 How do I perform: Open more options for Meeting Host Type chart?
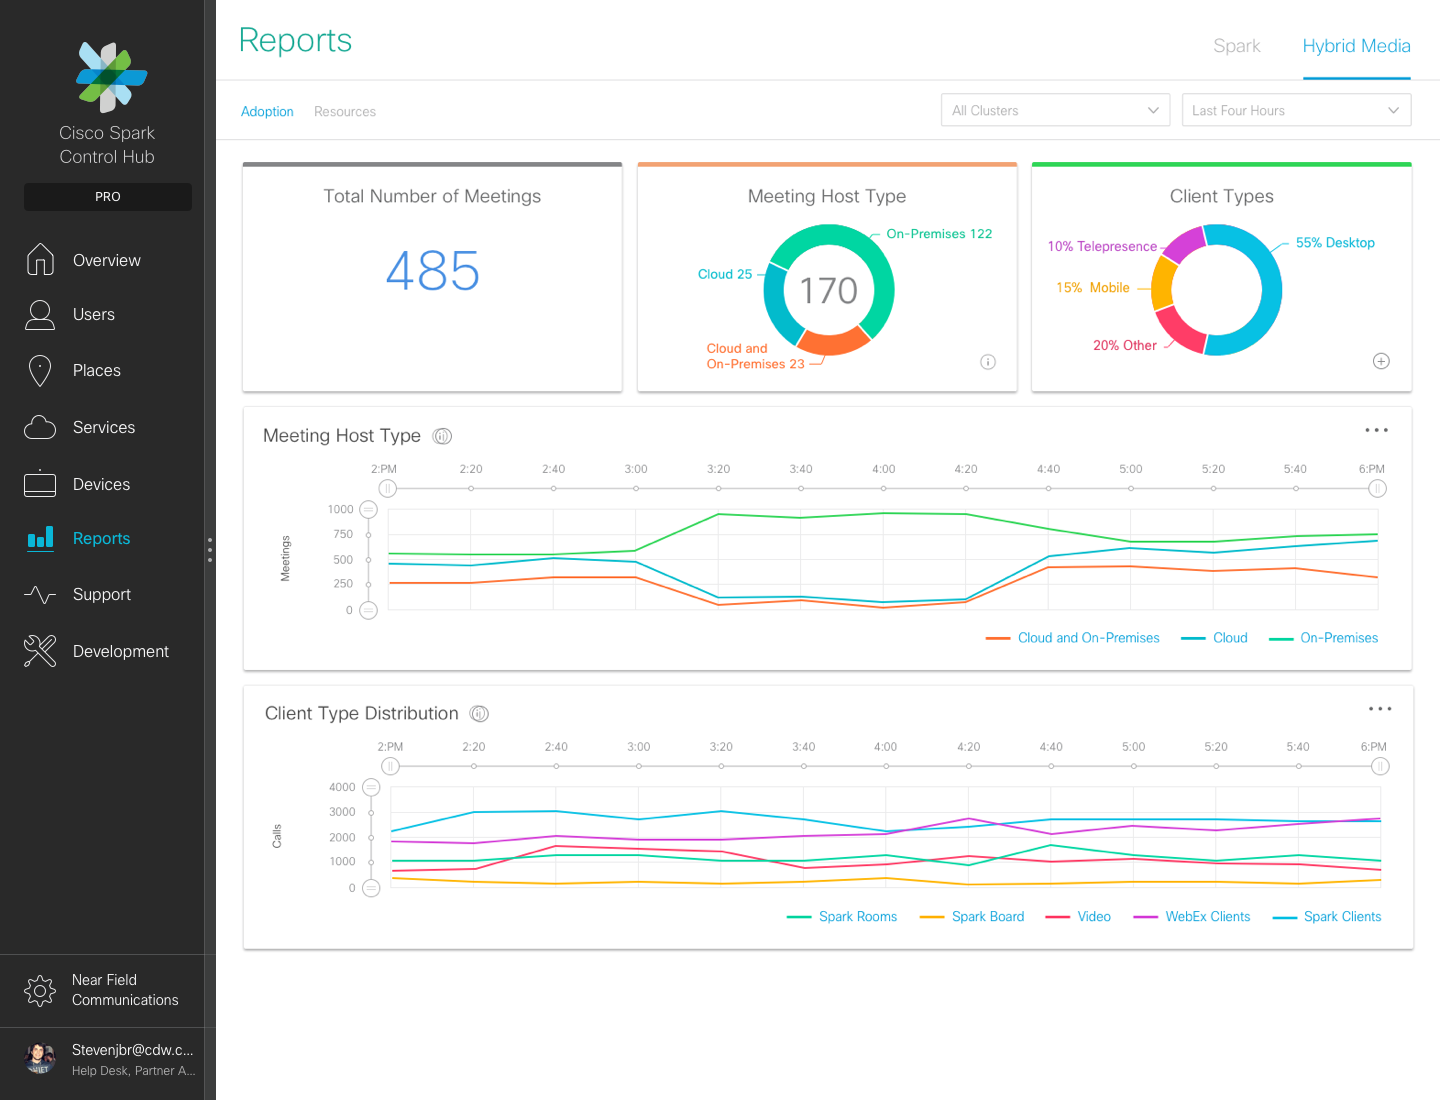click(1377, 430)
